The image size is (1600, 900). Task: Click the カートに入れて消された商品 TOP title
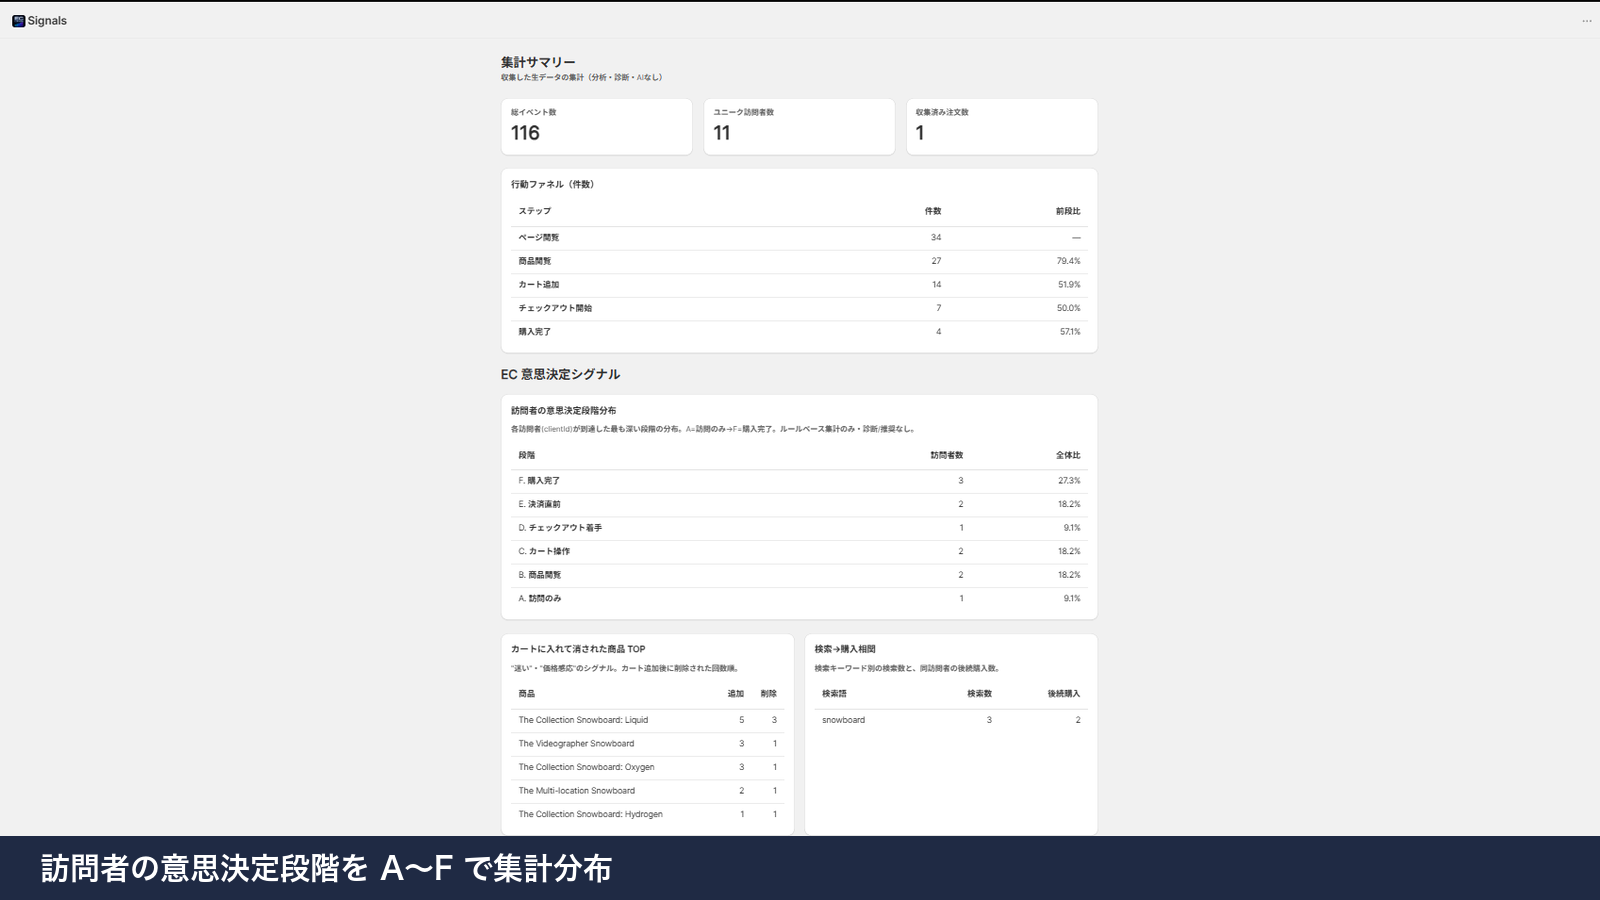coord(578,649)
